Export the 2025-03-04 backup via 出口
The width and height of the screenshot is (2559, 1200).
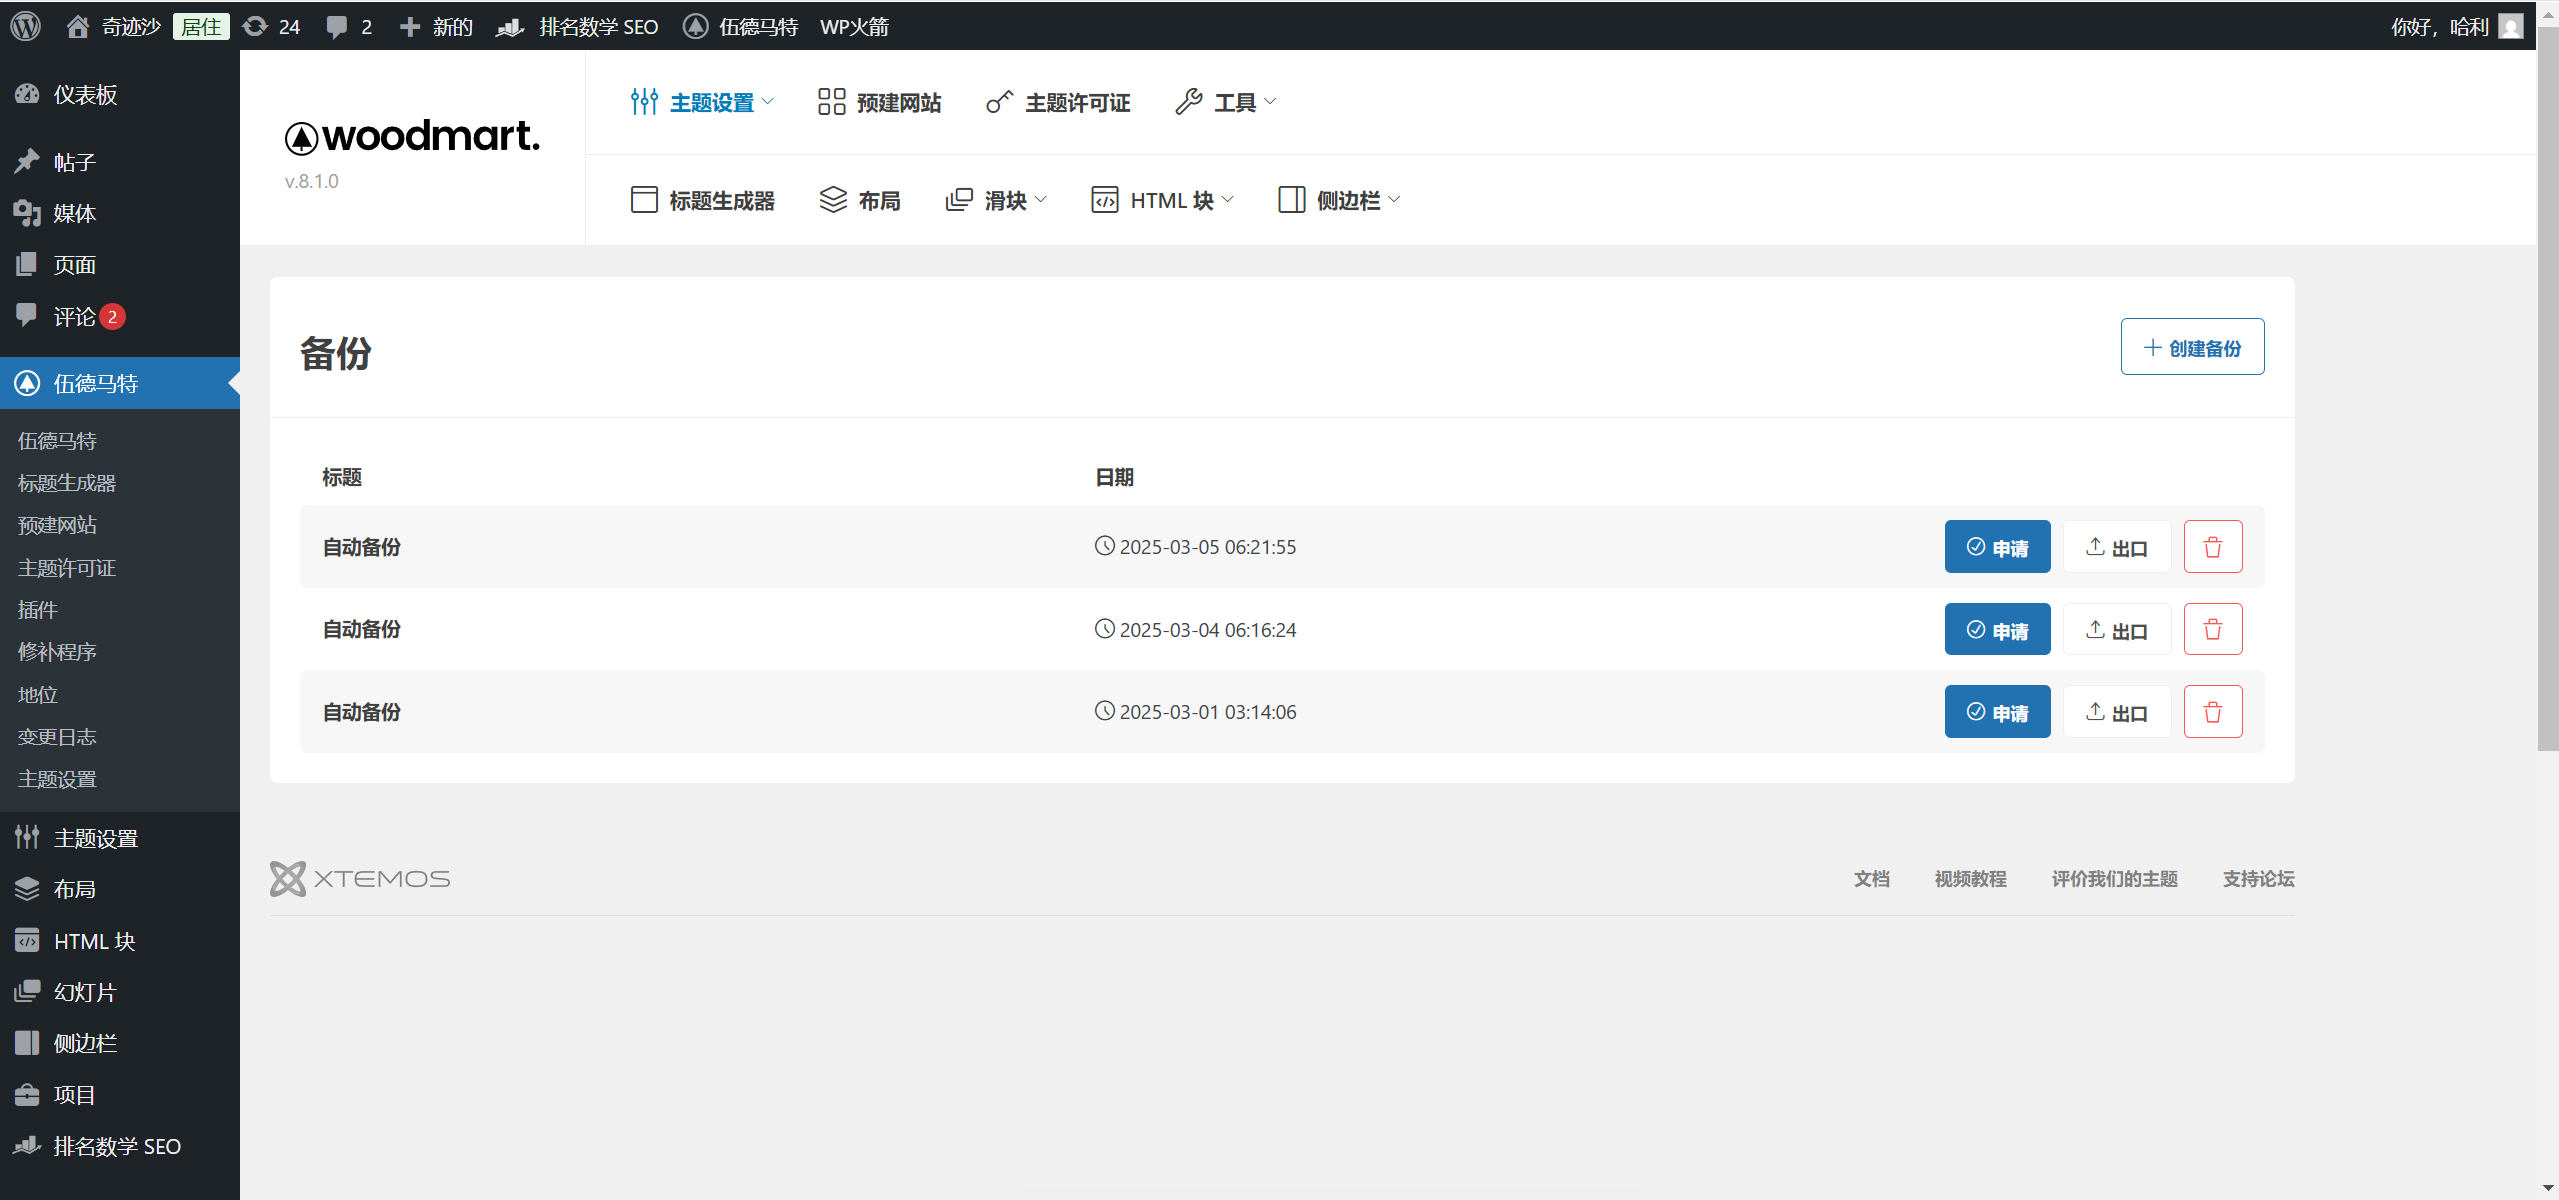click(2116, 629)
